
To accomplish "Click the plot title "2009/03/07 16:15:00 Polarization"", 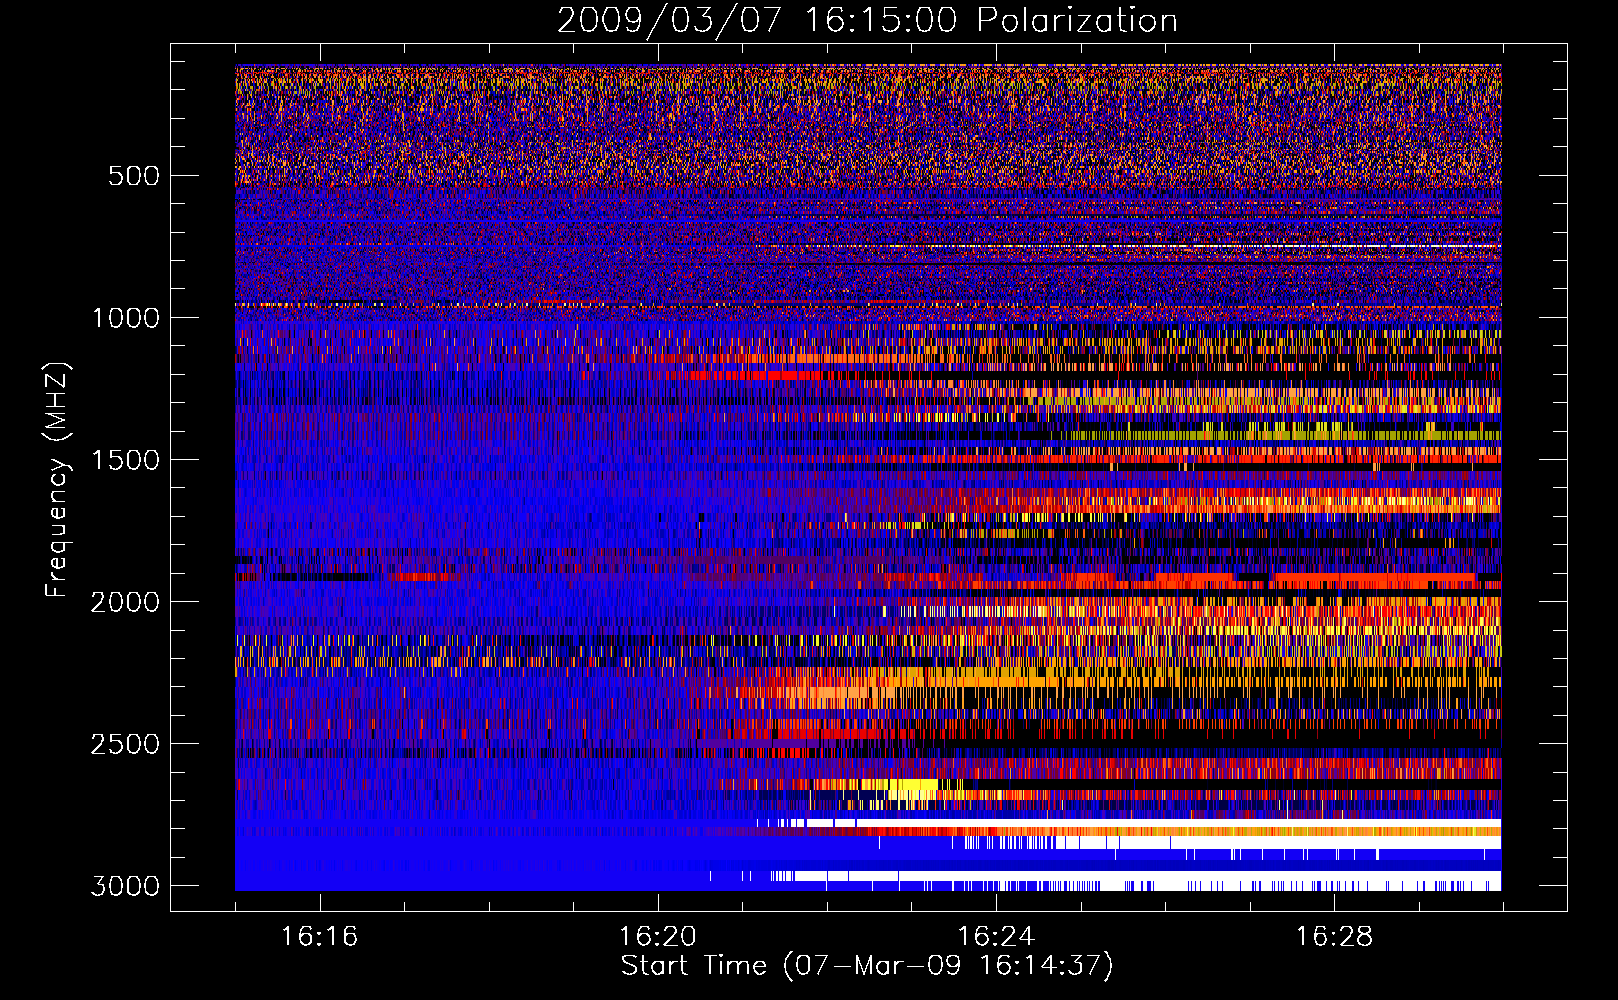I will (x=867, y=21).
